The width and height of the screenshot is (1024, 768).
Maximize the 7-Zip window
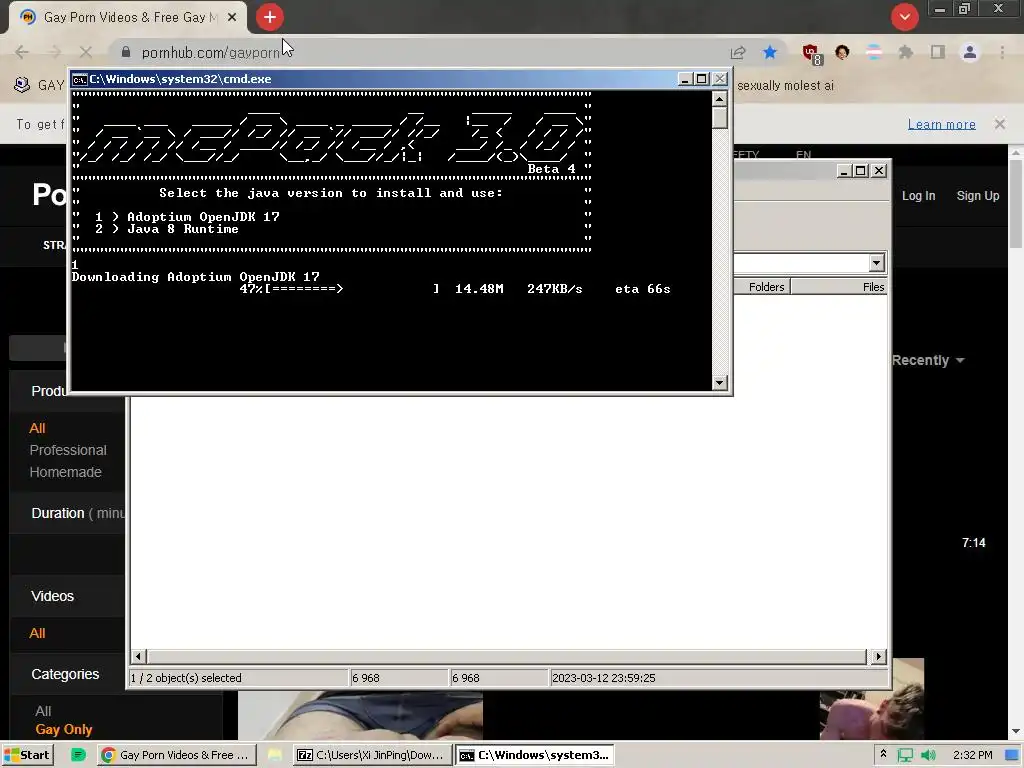point(861,171)
